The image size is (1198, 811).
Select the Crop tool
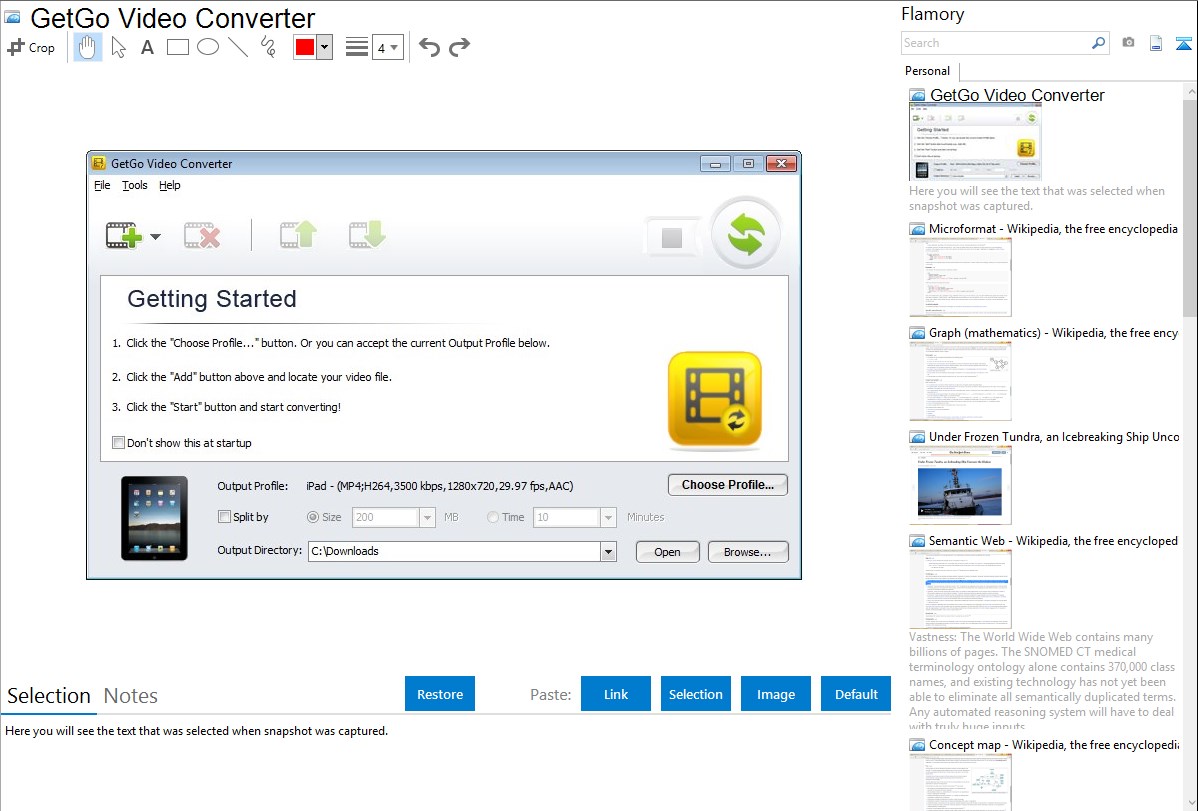click(x=31, y=47)
